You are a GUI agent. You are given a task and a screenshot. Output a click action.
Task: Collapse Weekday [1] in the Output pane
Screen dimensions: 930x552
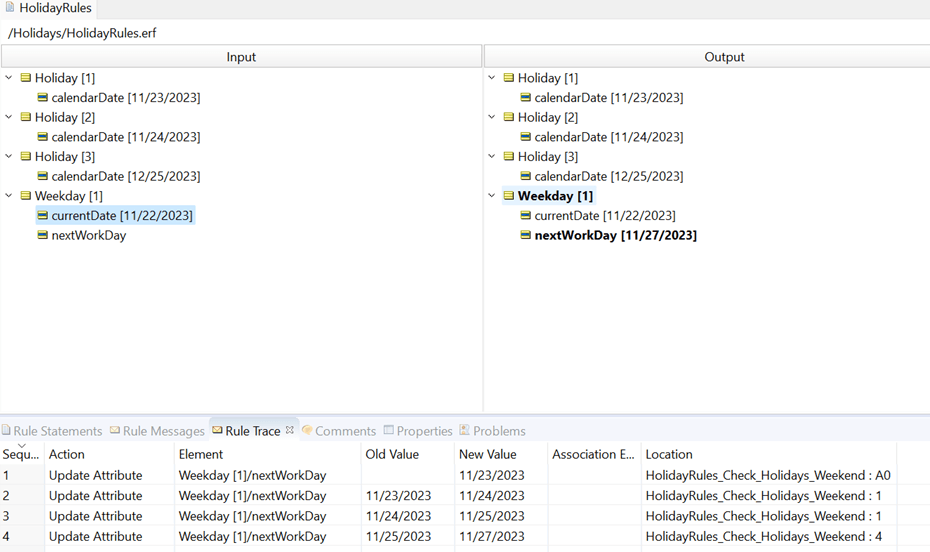click(x=492, y=196)
